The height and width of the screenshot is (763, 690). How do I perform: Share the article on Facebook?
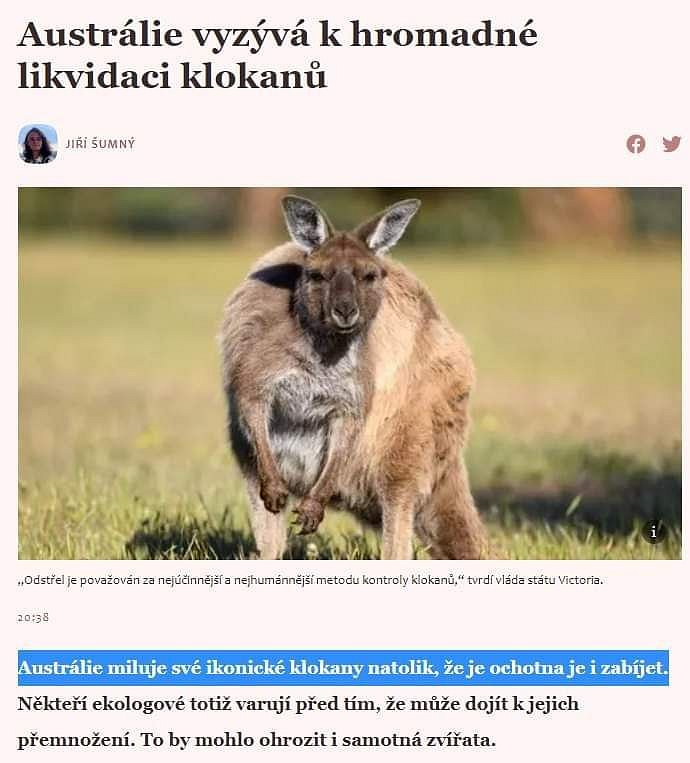(x=636, y=144)
